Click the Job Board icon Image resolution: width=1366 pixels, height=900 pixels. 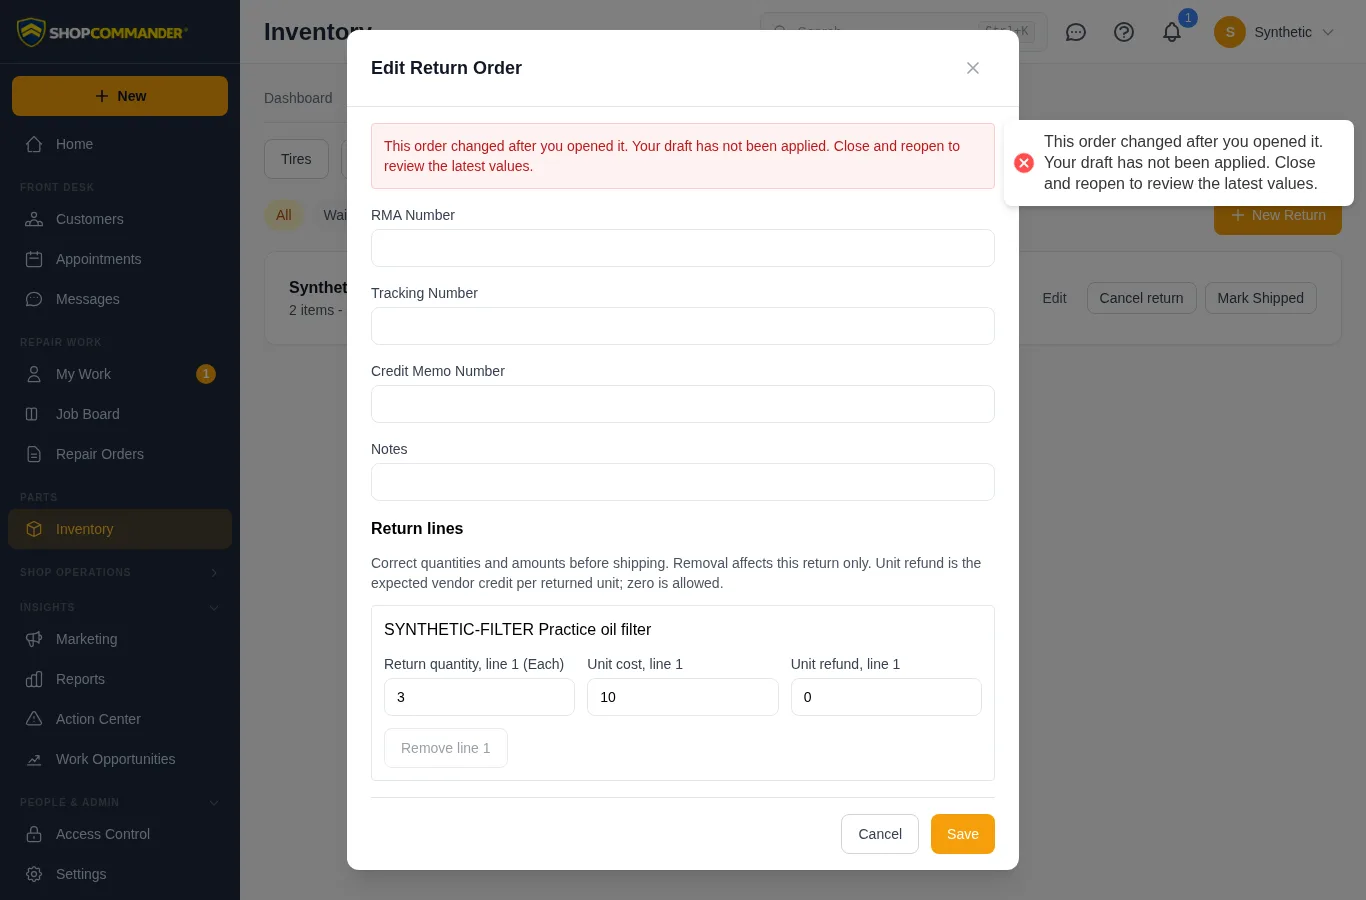tap(32, 414)
